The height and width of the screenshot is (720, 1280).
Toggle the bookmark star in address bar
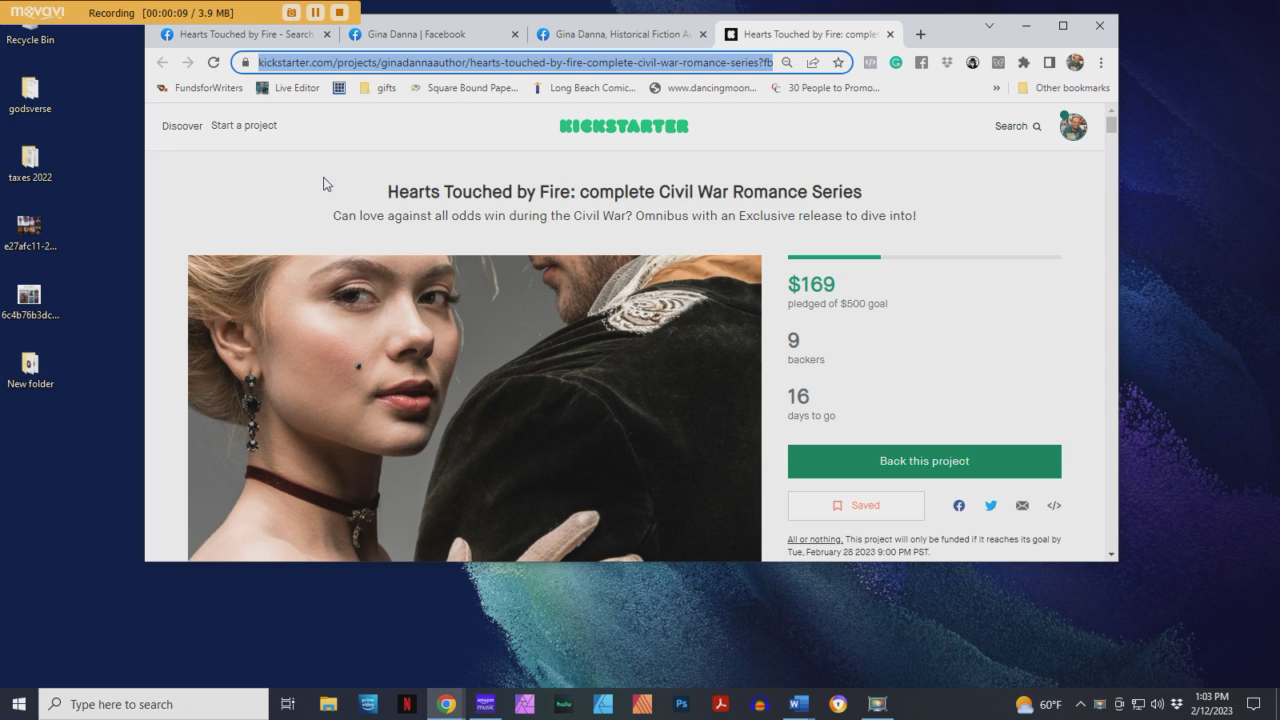coord(838,62)
